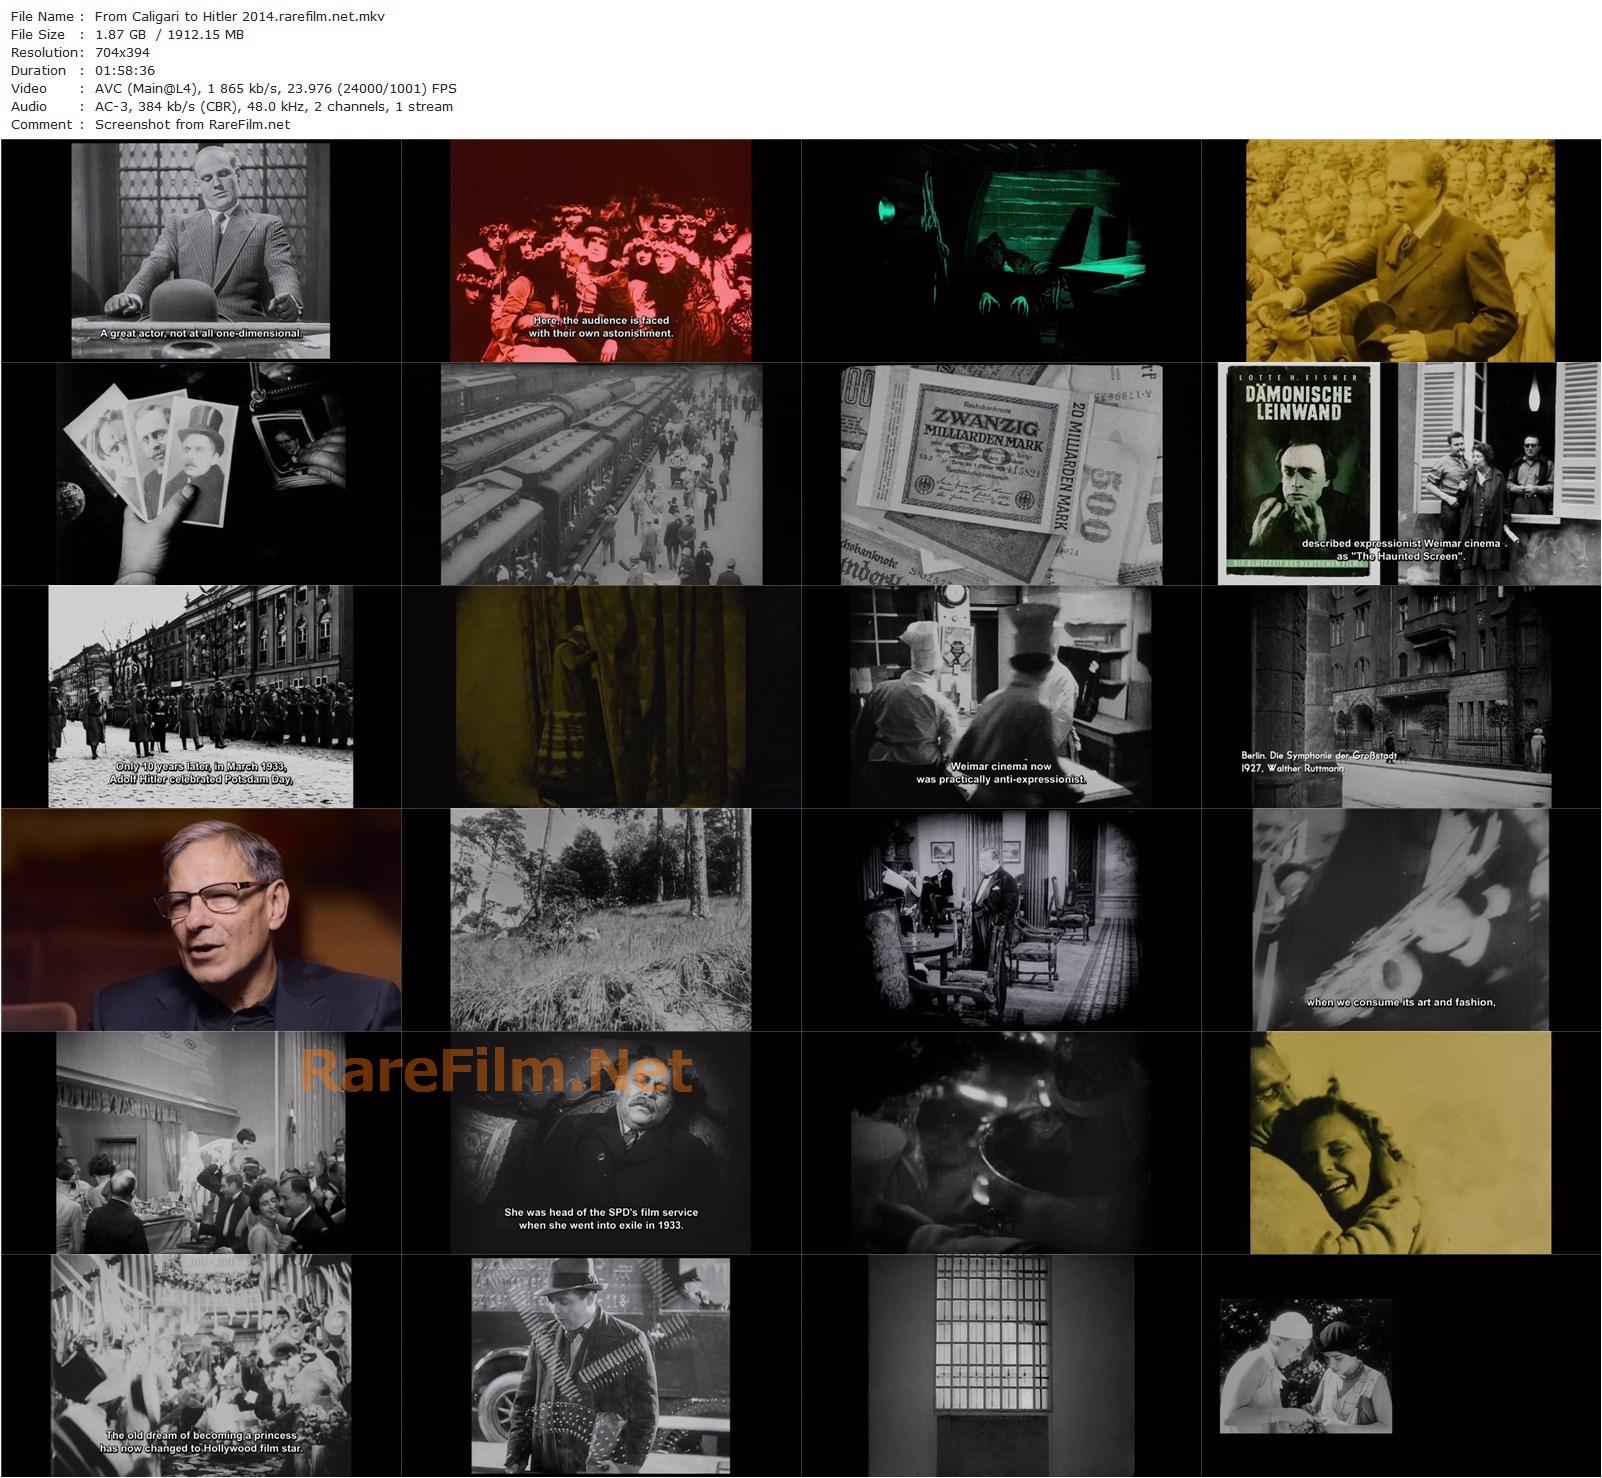Open the train station scene thumbnail
This screenshot has height=1478, width=1602.
[x=600, y=475]
